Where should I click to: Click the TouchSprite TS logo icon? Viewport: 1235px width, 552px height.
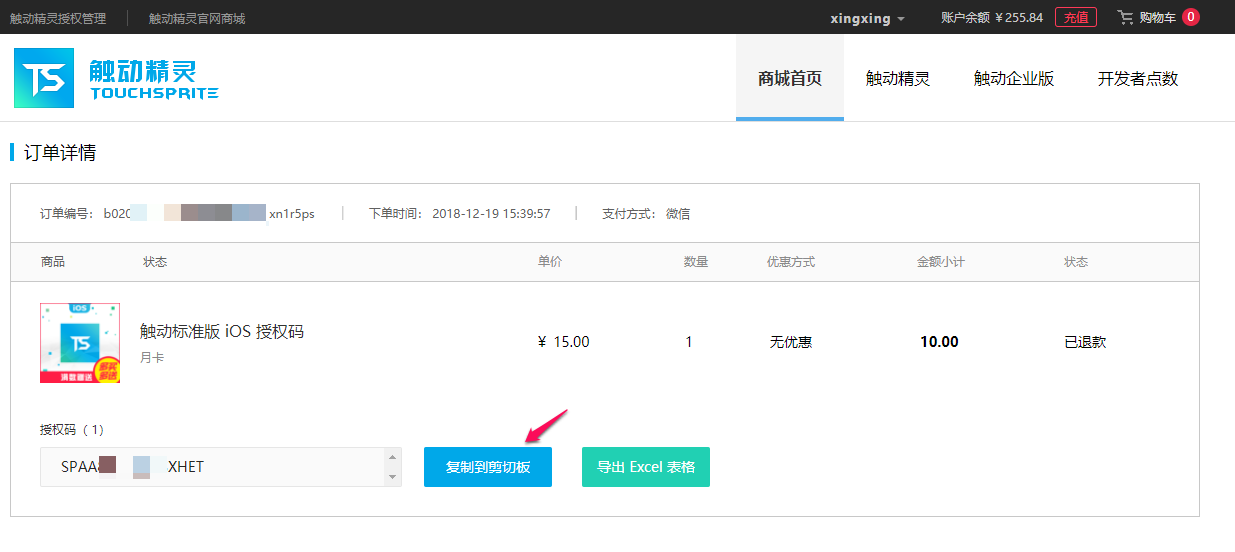coord(44,78)
